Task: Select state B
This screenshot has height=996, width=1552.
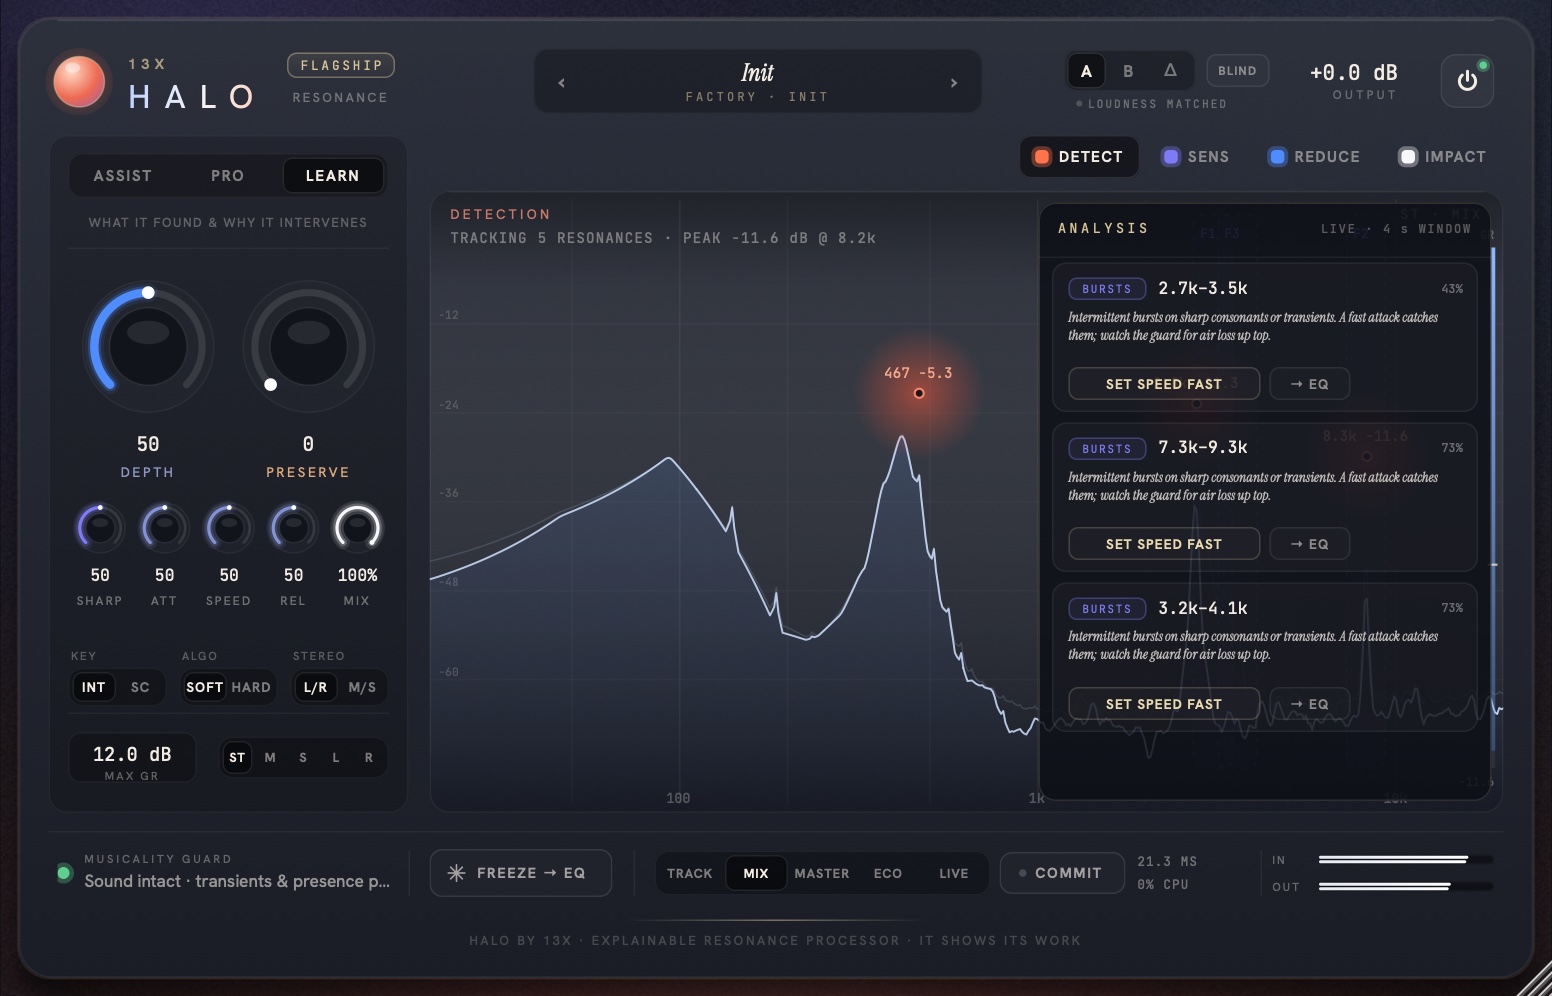Action: tap(1128, 71)
